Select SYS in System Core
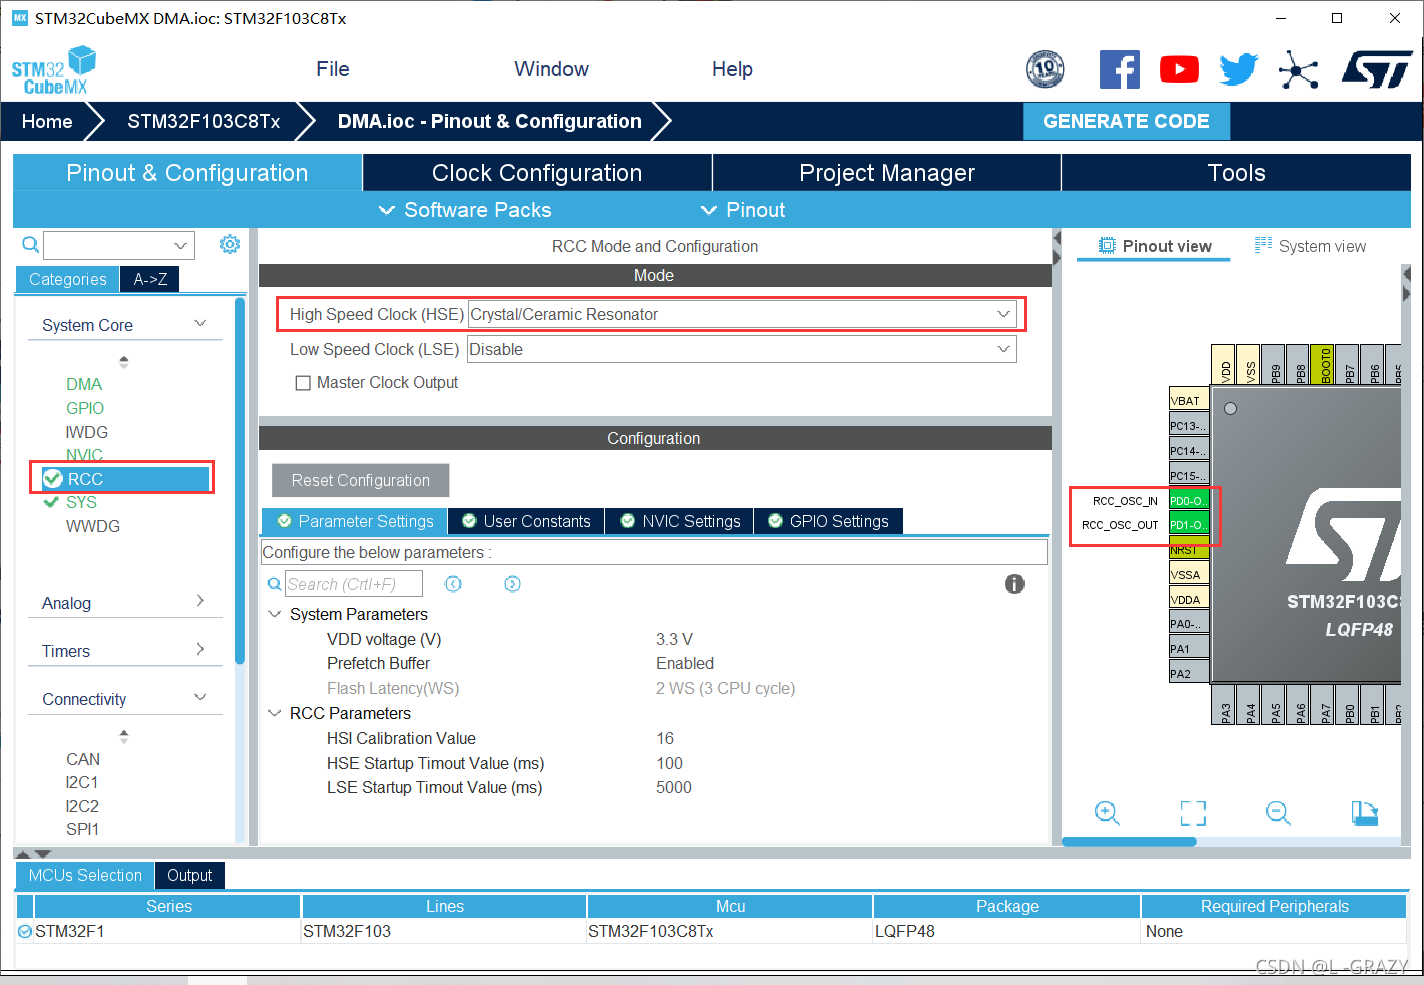Screen dimensions: 1424x985 tap(81, 502)
